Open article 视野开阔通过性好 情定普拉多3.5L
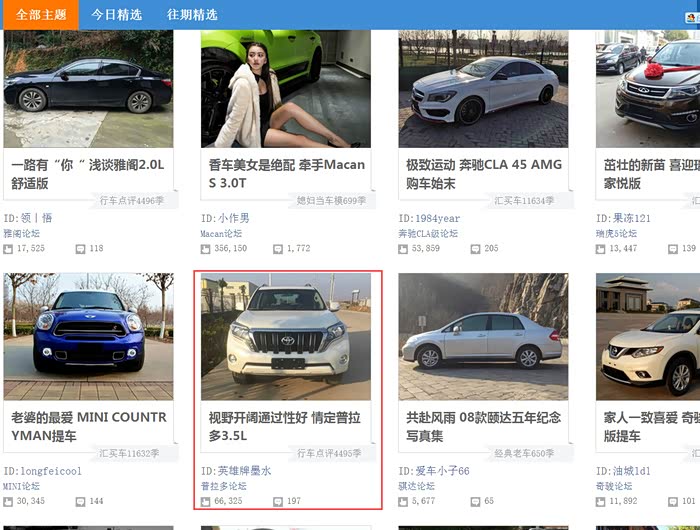 [285, 426]
